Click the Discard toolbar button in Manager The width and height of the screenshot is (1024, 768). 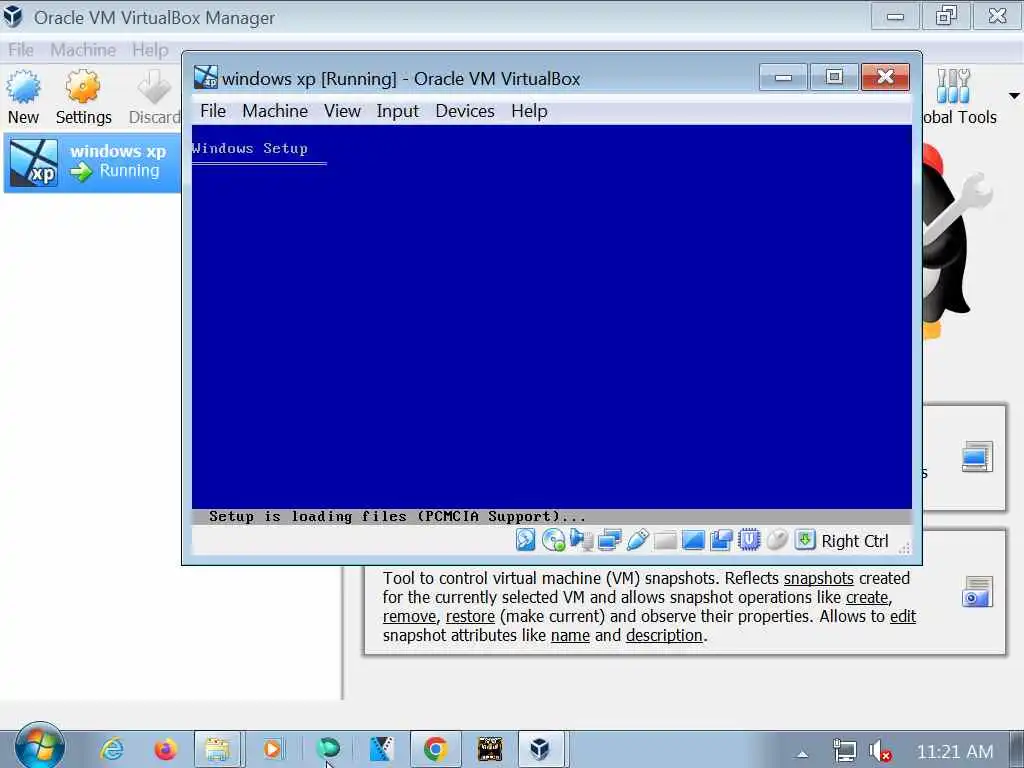(x=155, y=97)
